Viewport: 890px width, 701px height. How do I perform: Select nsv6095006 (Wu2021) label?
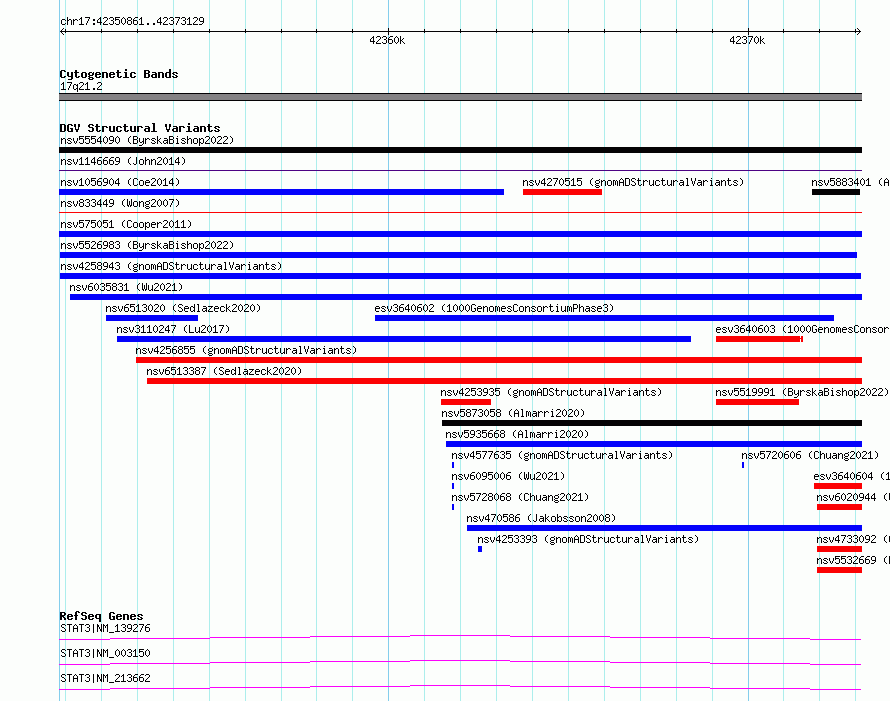pos(508,476)
